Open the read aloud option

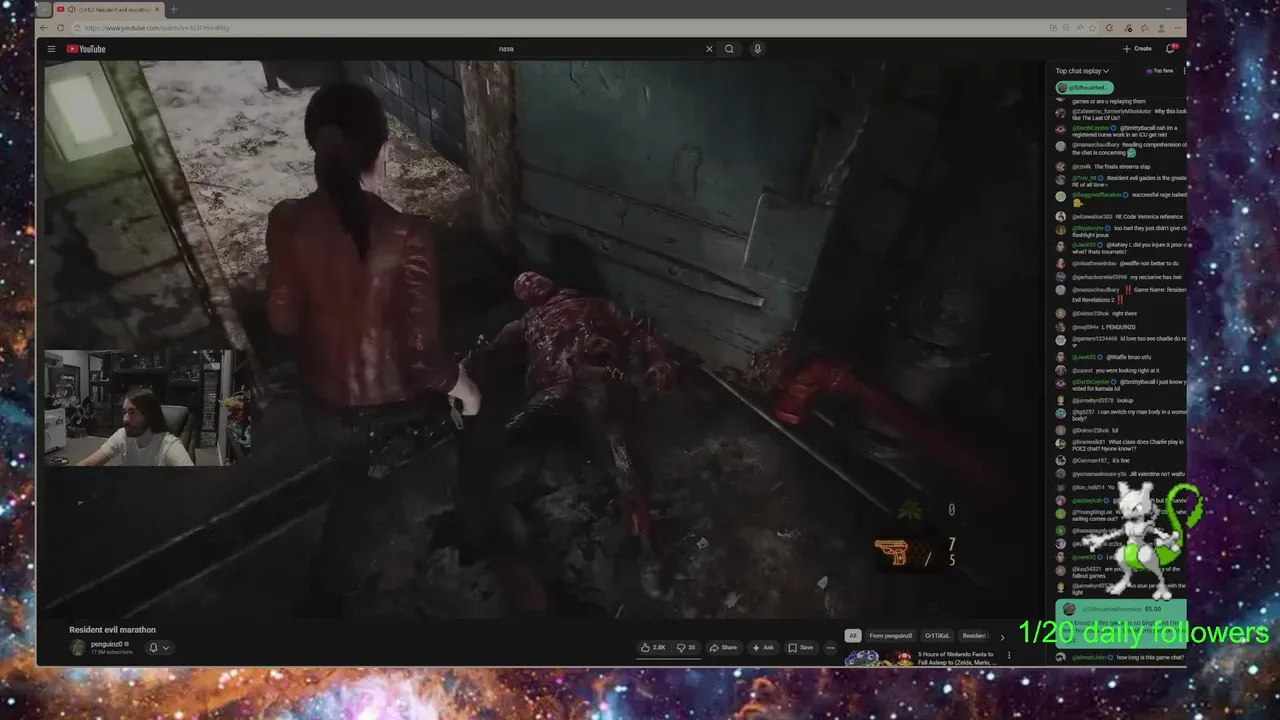(1080, 28)
